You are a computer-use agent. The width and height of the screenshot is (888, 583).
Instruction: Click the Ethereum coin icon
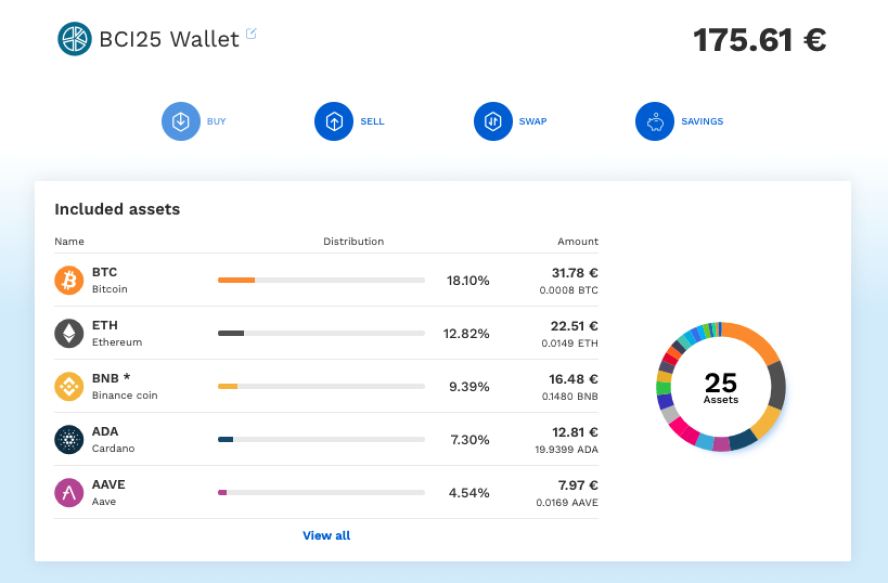(x=69, y=333)
